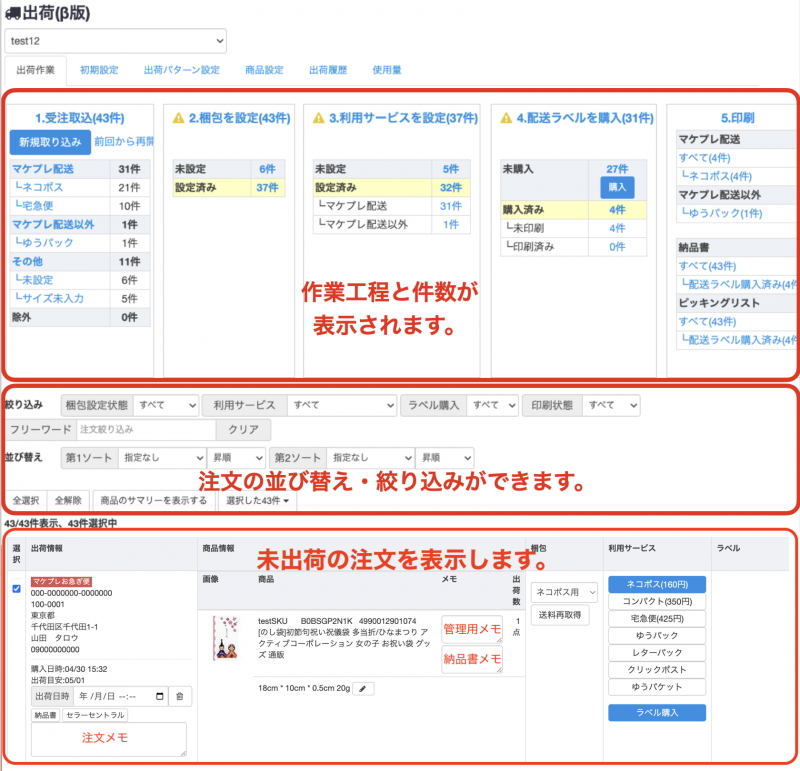Viewport: 800px width, 771px height.
Task: Click the マケプレ配送以外 link in 受注取込
Action: pos(53,225)
